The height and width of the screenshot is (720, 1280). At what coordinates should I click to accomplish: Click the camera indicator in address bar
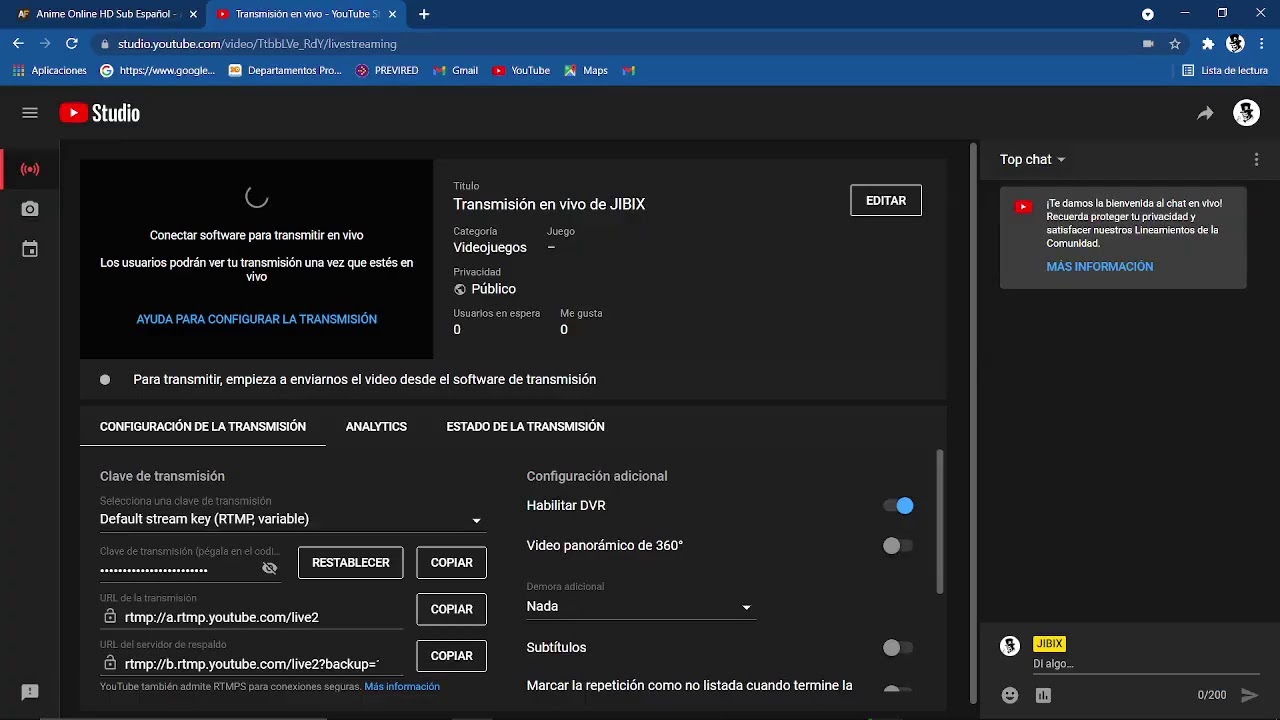(1148, 44)
